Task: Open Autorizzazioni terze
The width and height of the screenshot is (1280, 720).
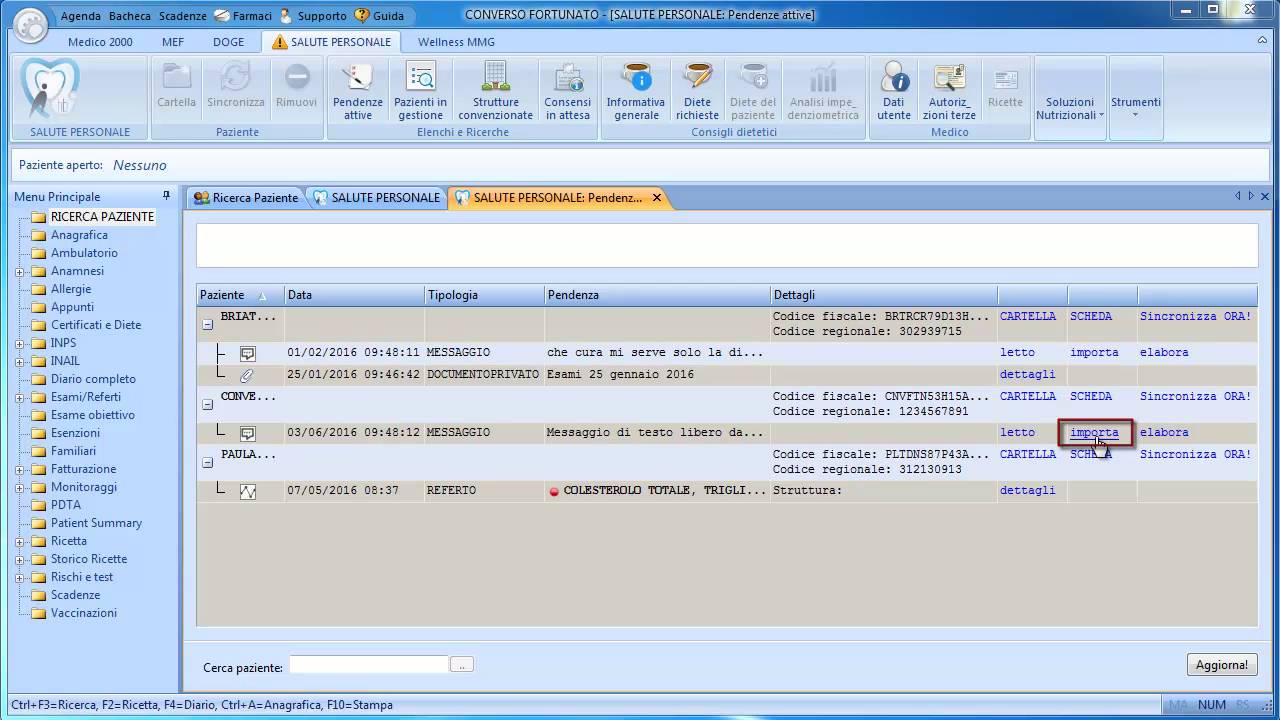Action: pyautogui.click(x=949, y=92)
